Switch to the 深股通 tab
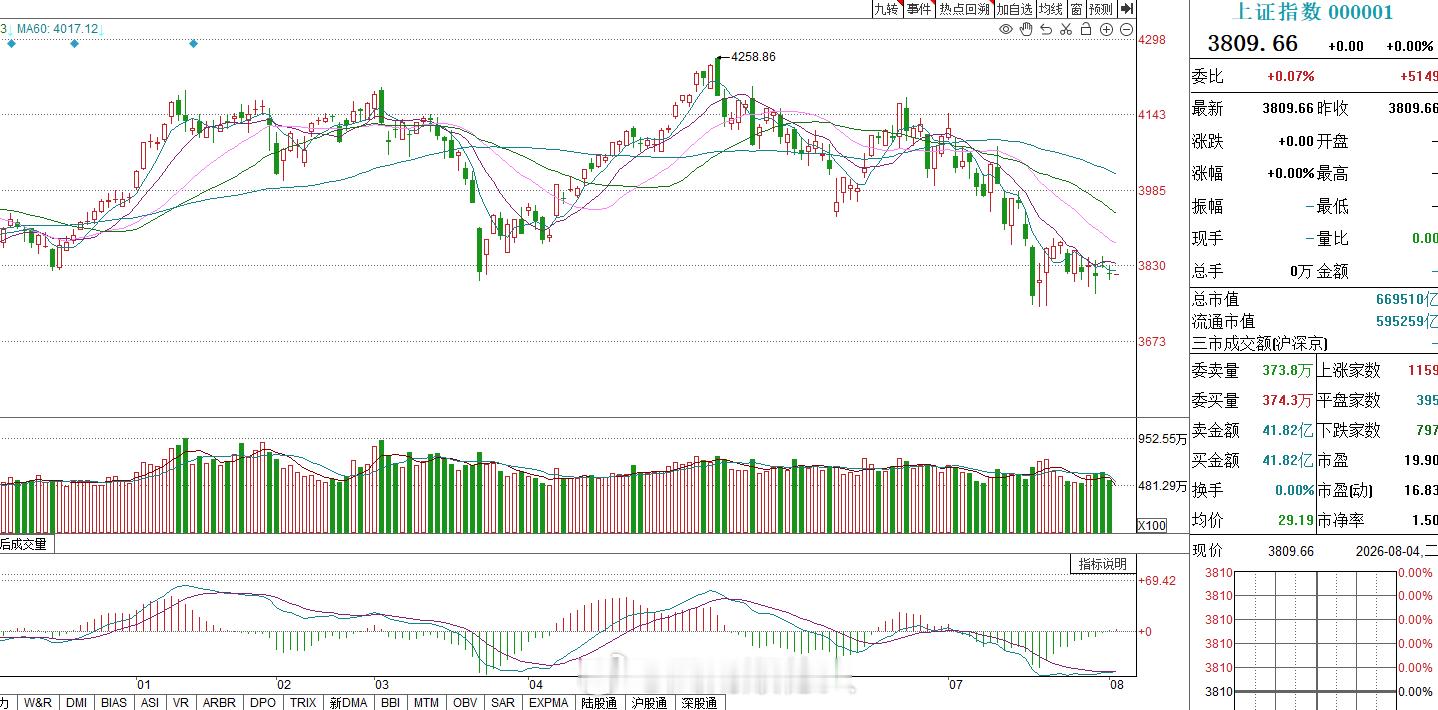 coord(699,702)
